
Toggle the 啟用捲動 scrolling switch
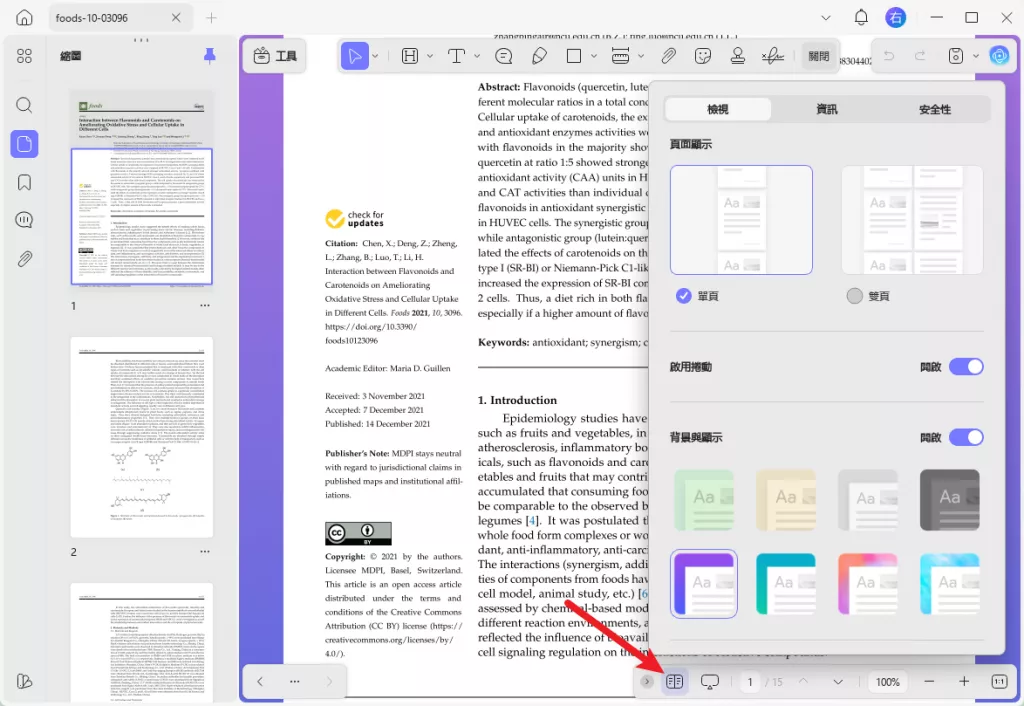point(966,367)
